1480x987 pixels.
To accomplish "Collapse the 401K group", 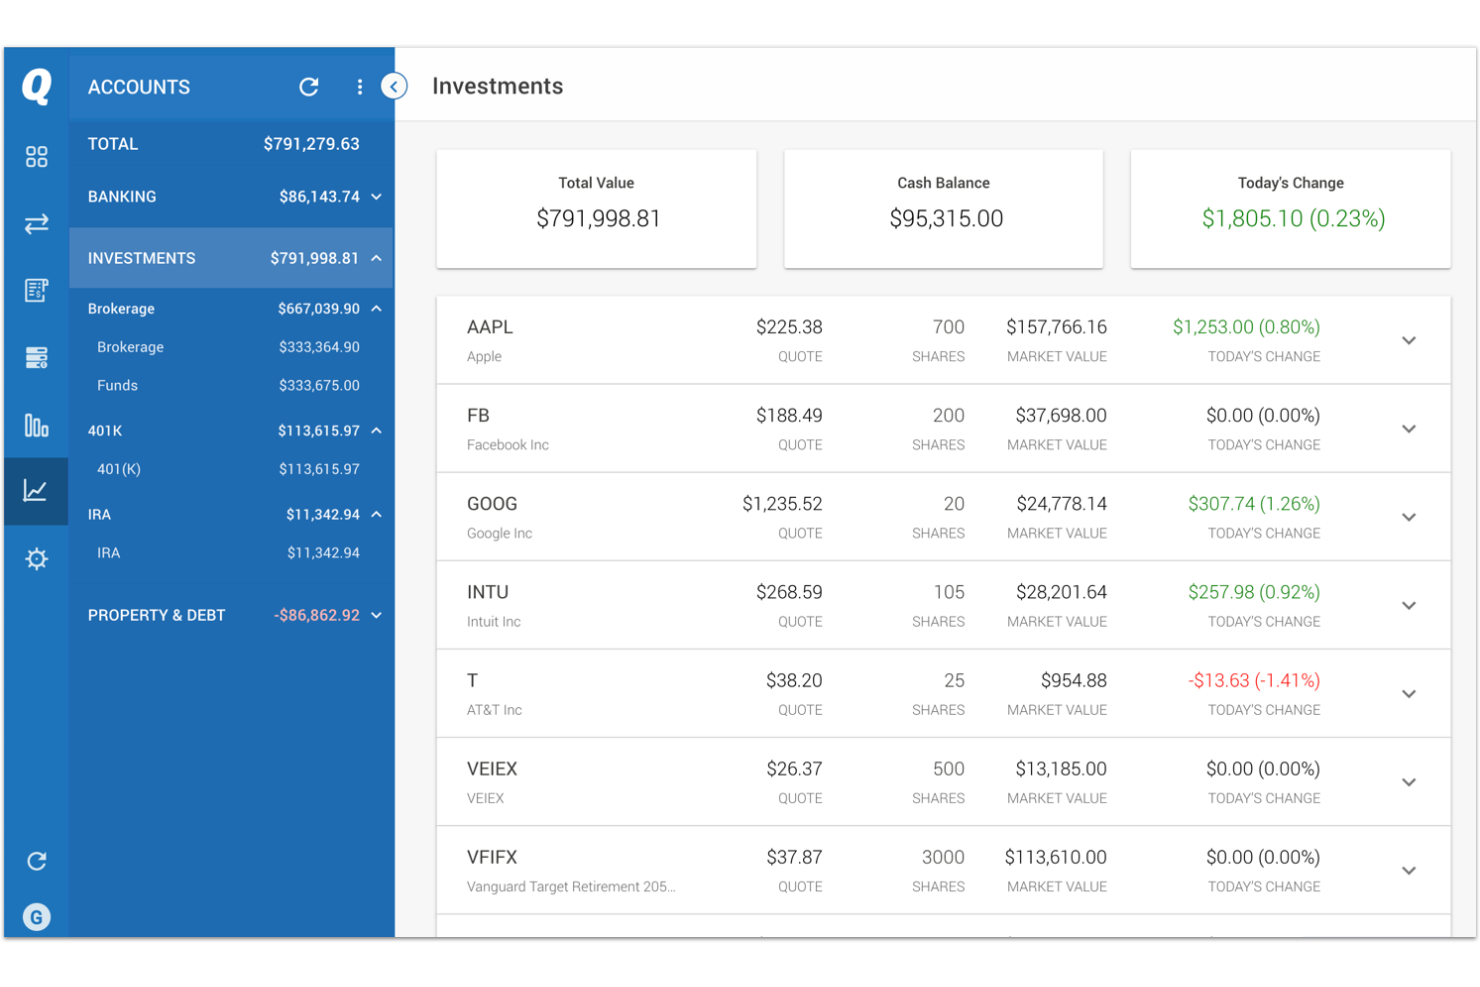I will [x=376, y=431].
